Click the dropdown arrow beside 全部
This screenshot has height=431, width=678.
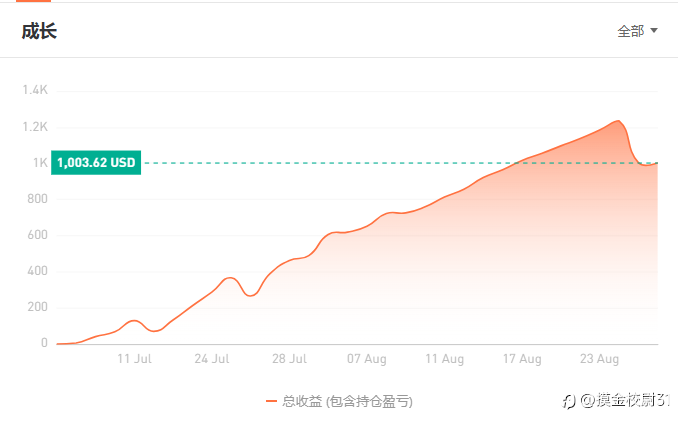[x=654, y=31]
